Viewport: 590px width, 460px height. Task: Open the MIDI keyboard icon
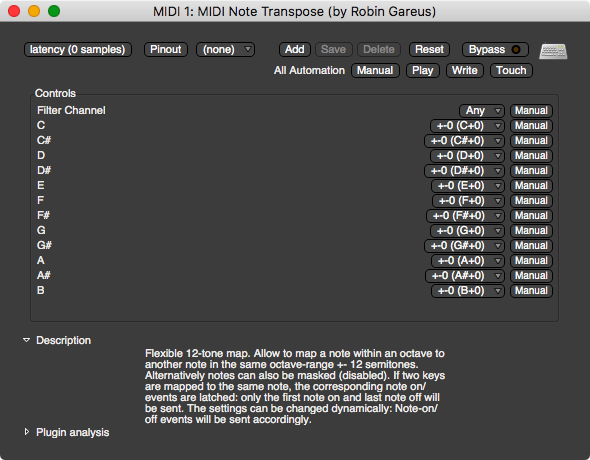click(x=553, y=51)
